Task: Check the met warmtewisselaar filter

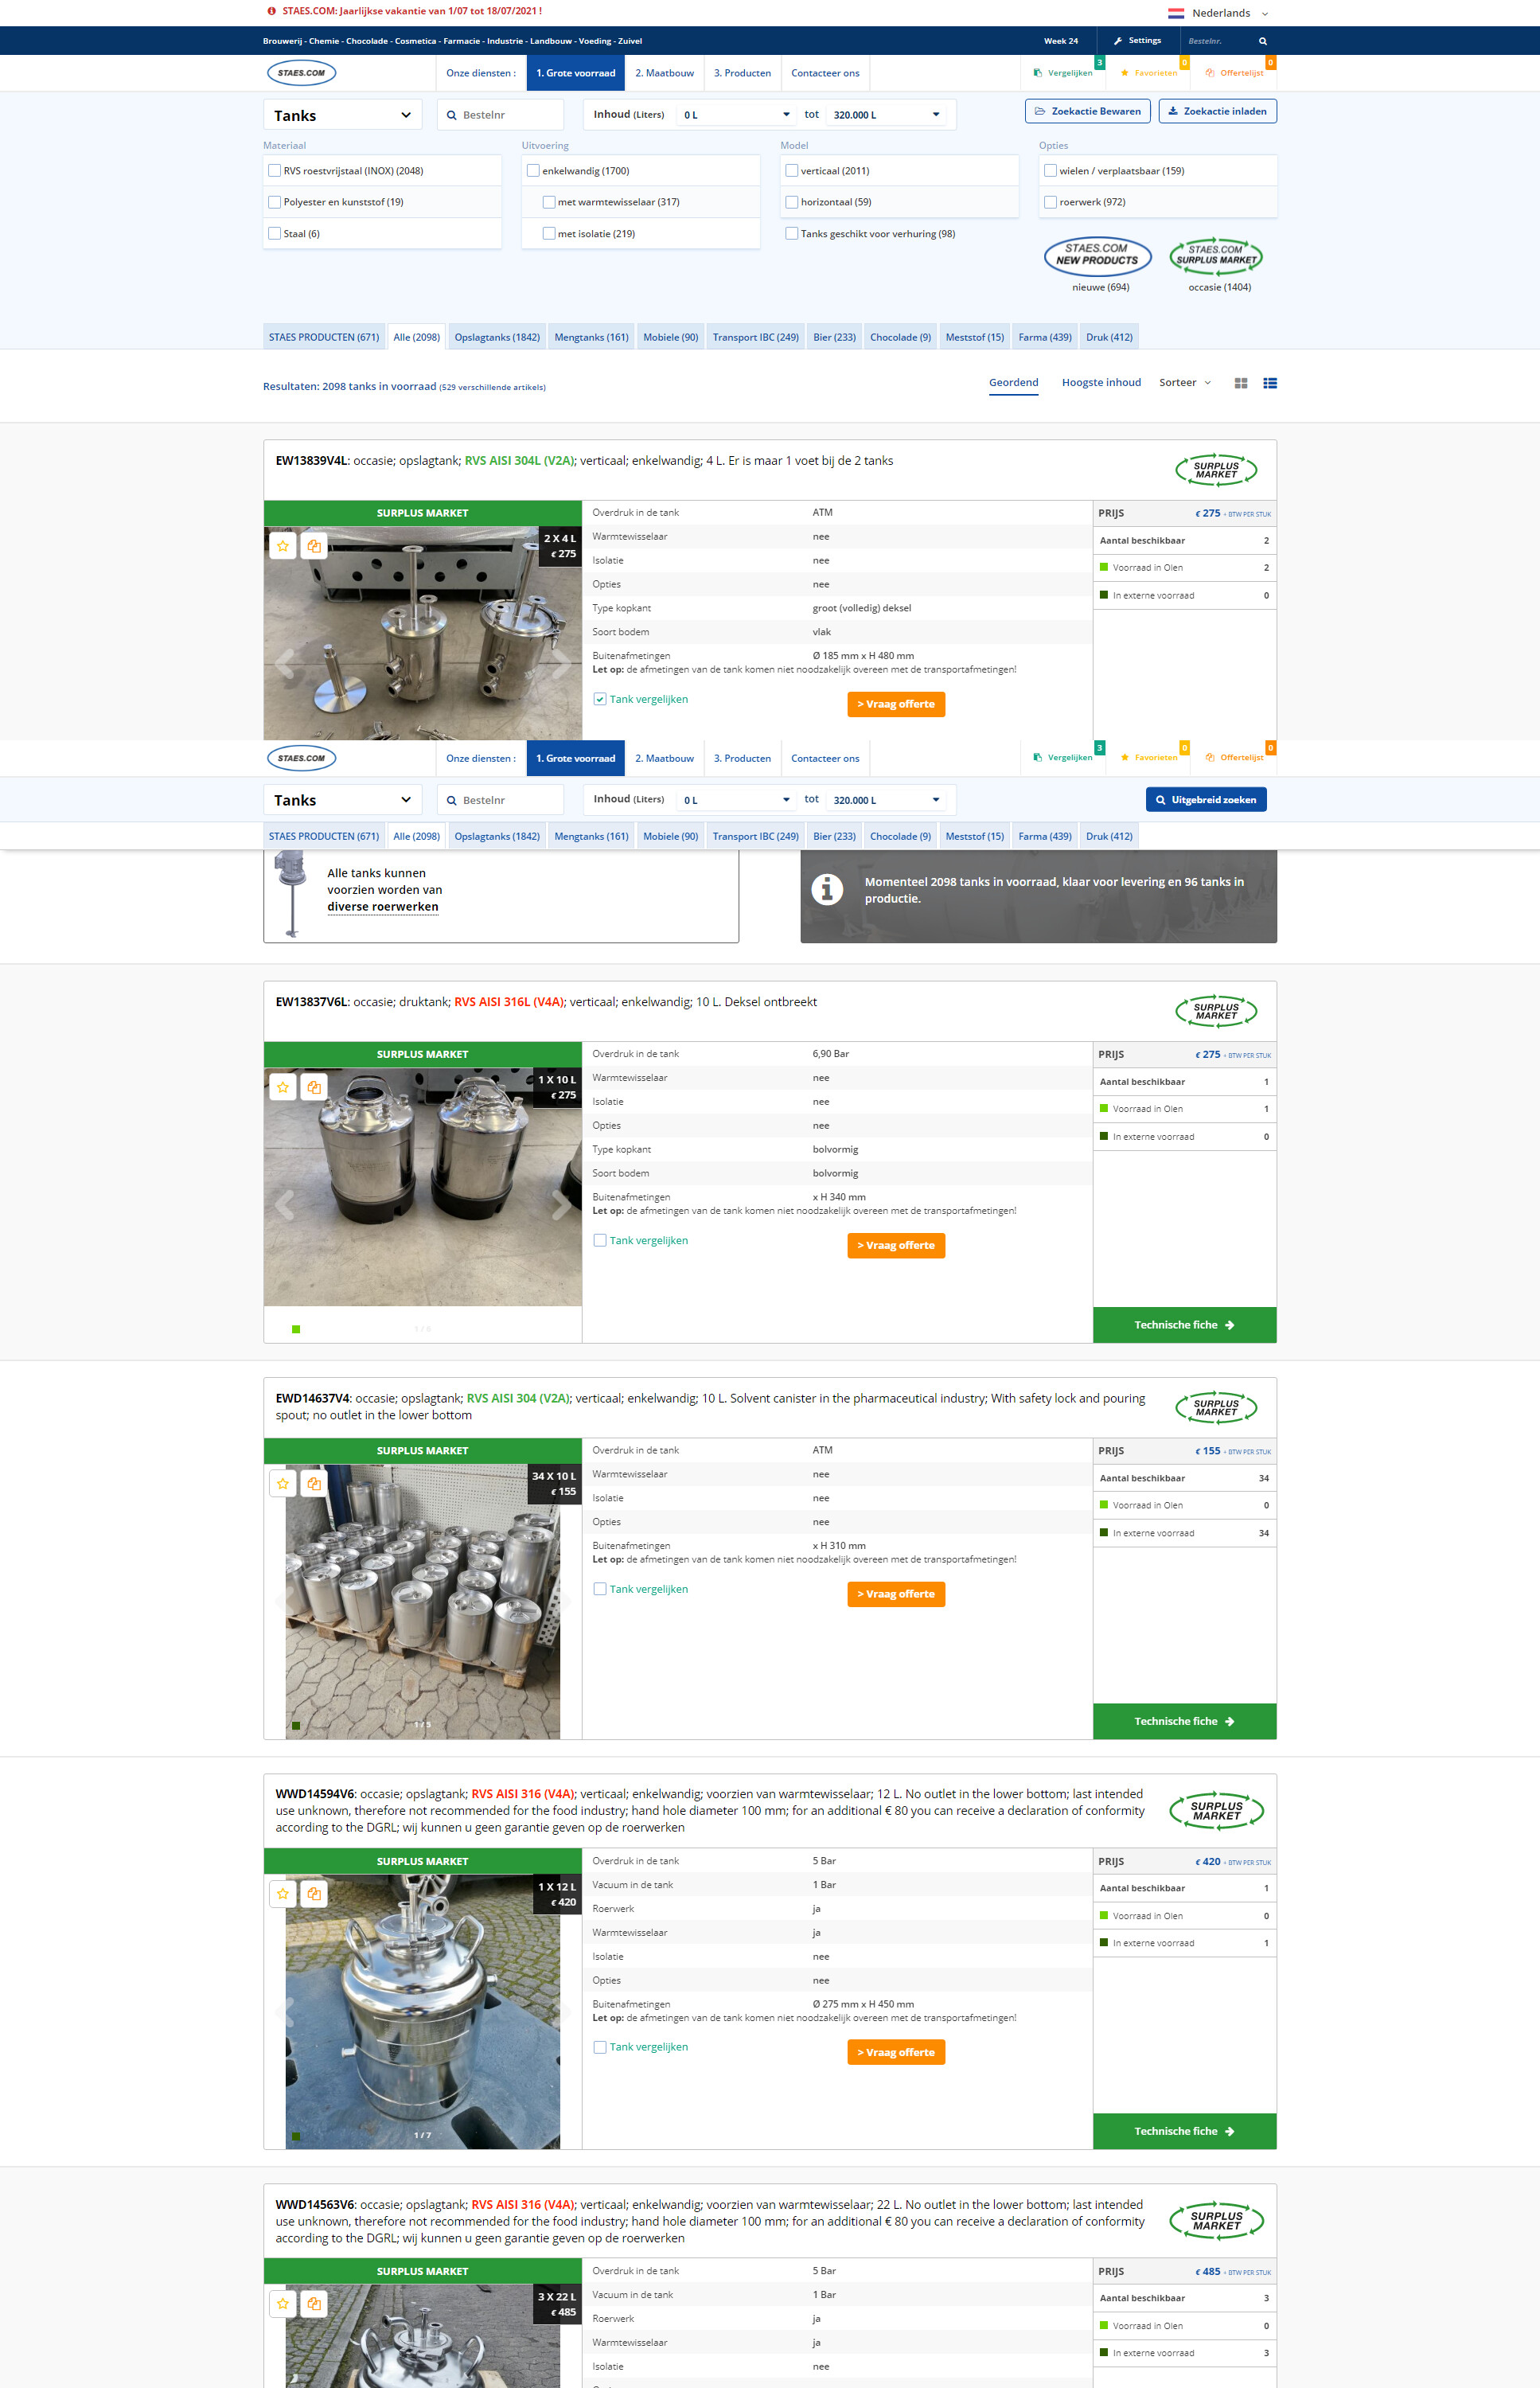Action: pyautogui.click(x=549, y=202)
